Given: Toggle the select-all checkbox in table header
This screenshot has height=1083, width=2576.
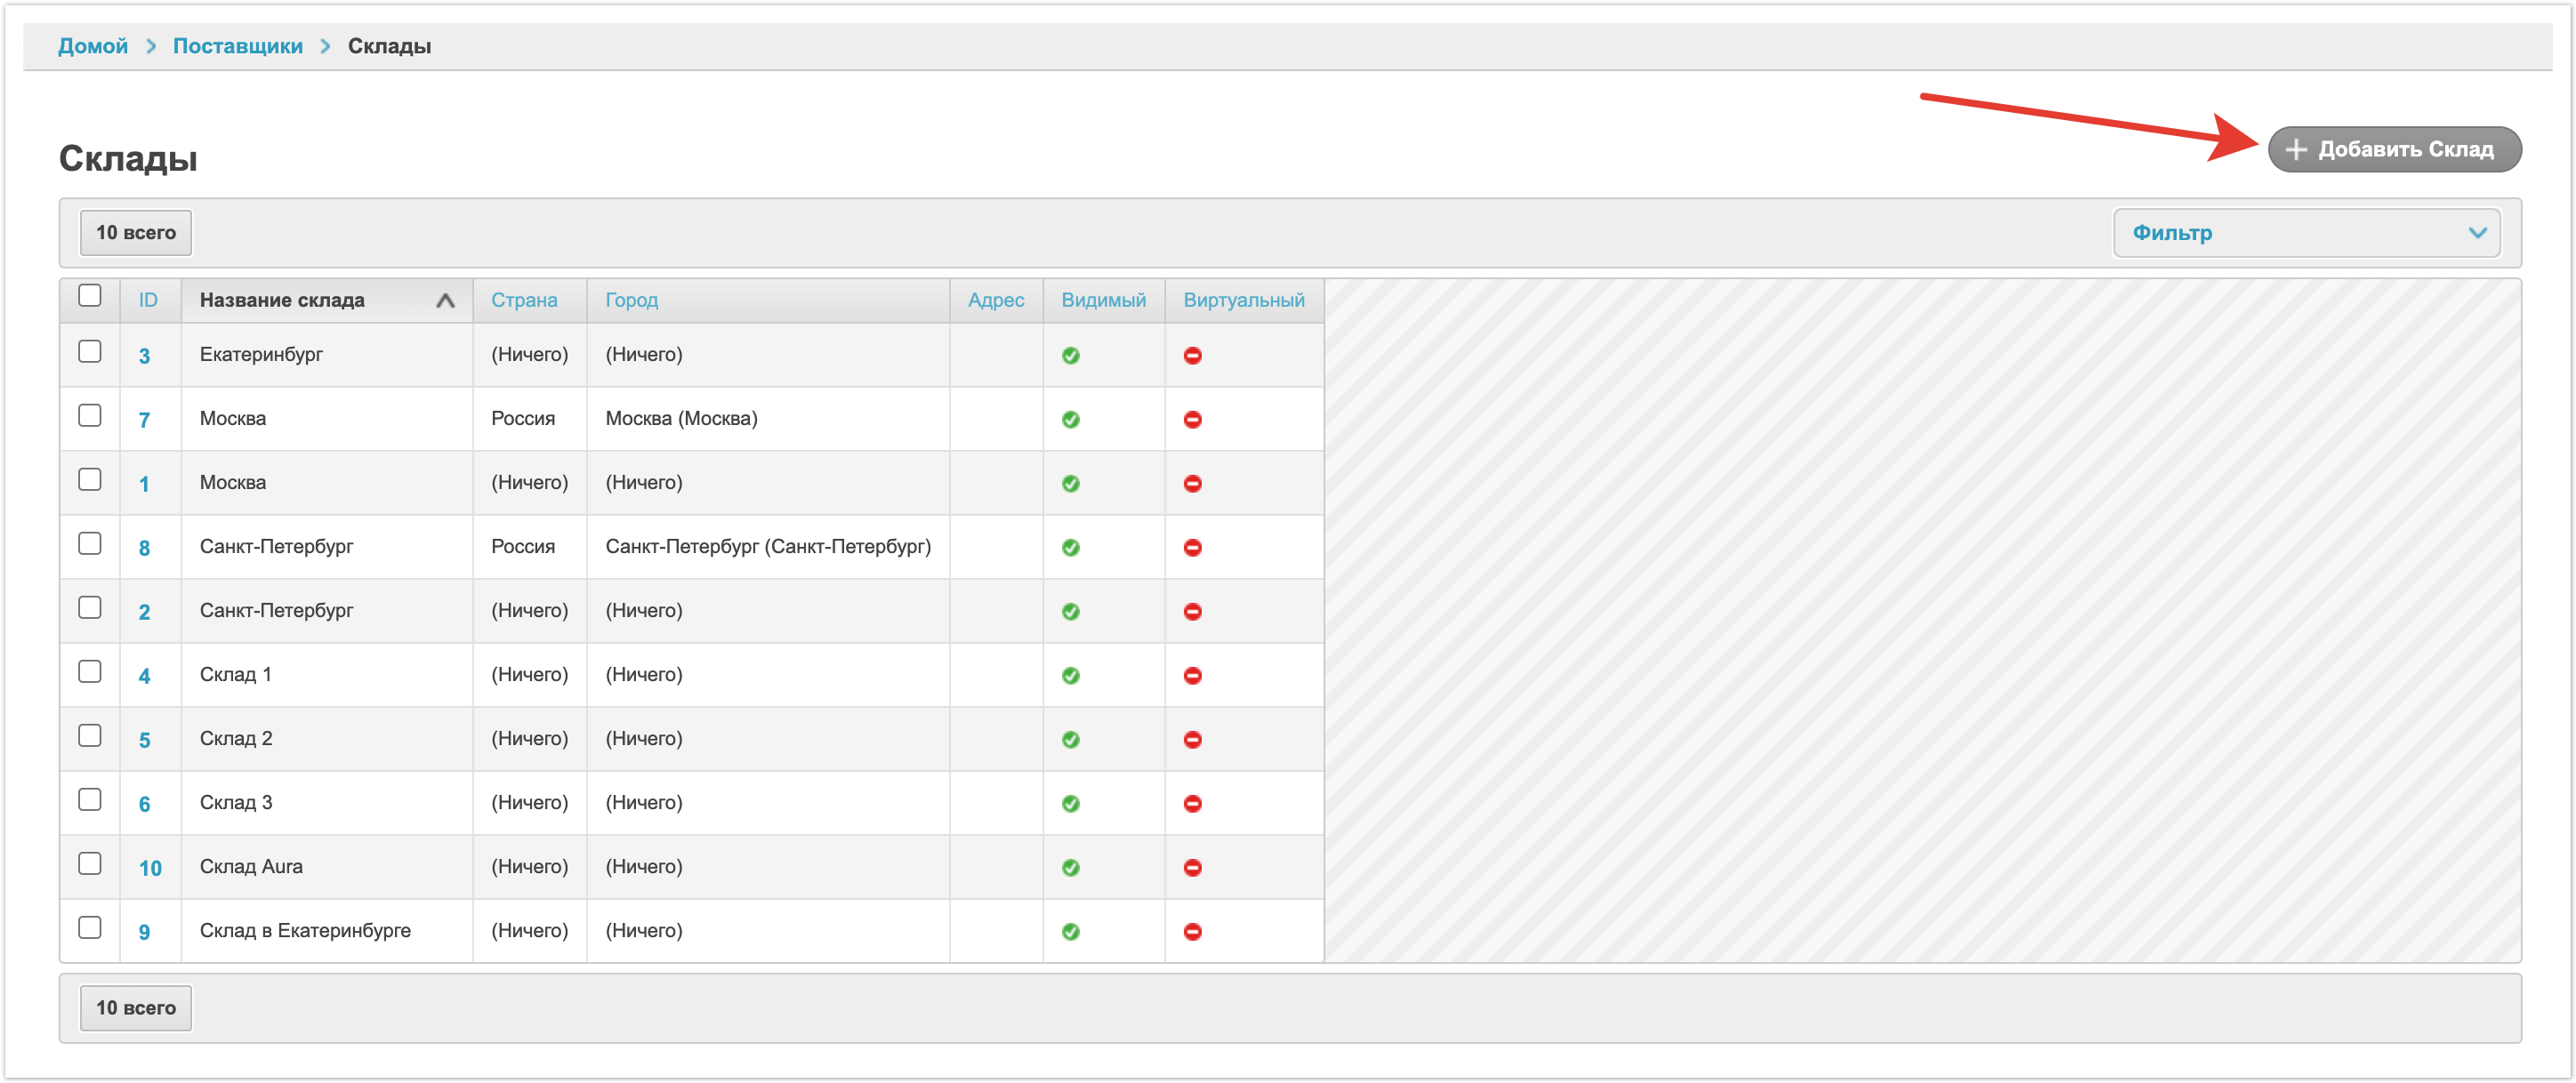Looking at the screenshot, I should point(90,296).
